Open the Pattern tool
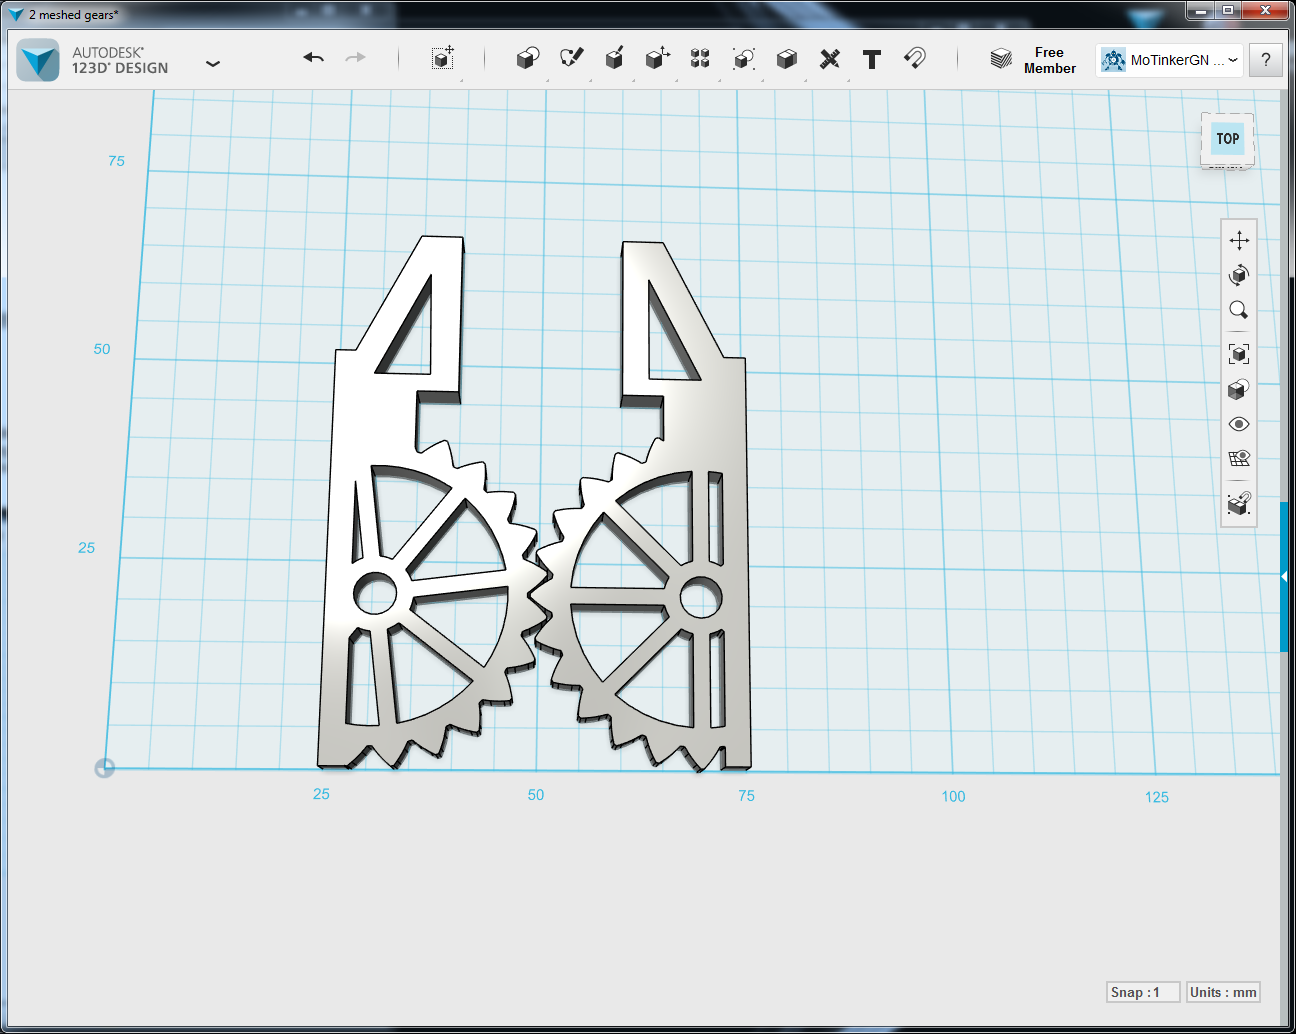The width and height of the screenshot is (1296, 1034). pyautogui.click(x=699, y=59)
